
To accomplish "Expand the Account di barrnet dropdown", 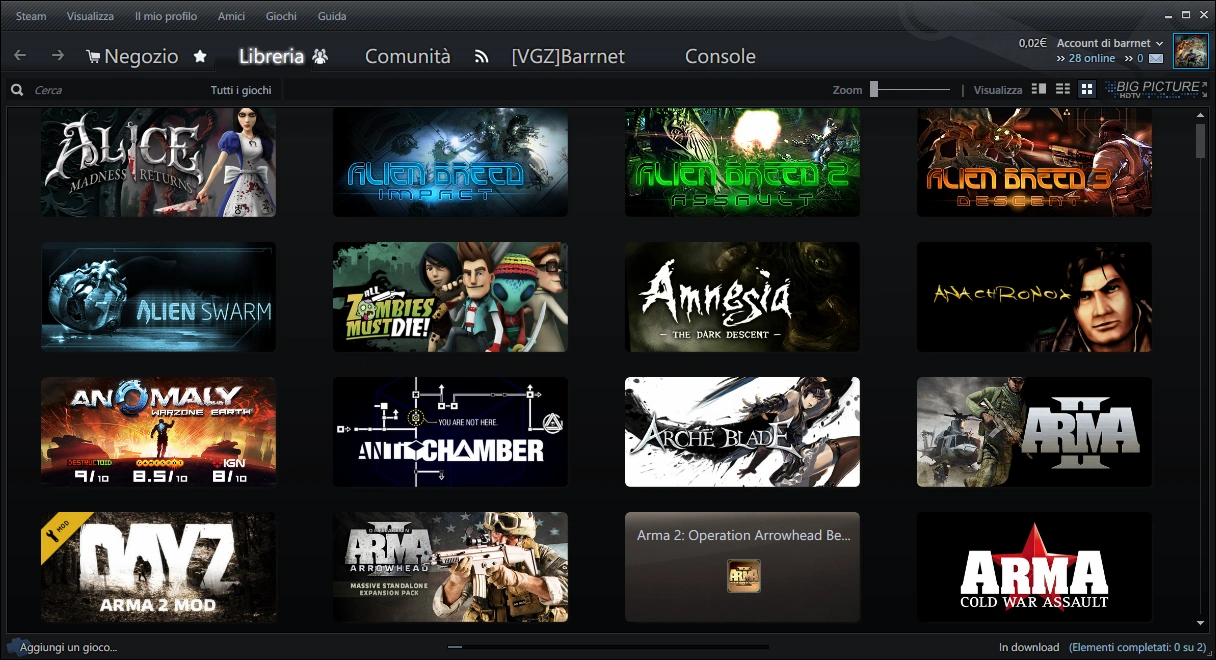I will 1110,43.
